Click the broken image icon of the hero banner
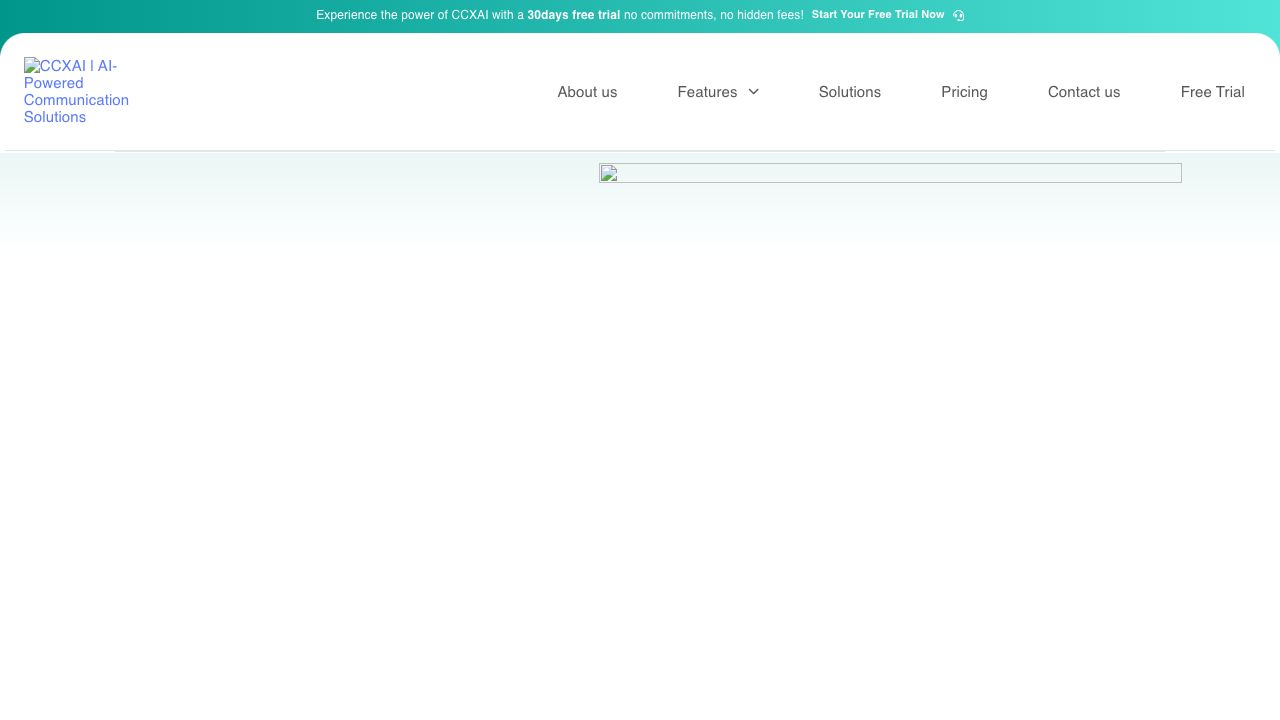Screen dimensions: 1280x720 (x=608, y=173)
